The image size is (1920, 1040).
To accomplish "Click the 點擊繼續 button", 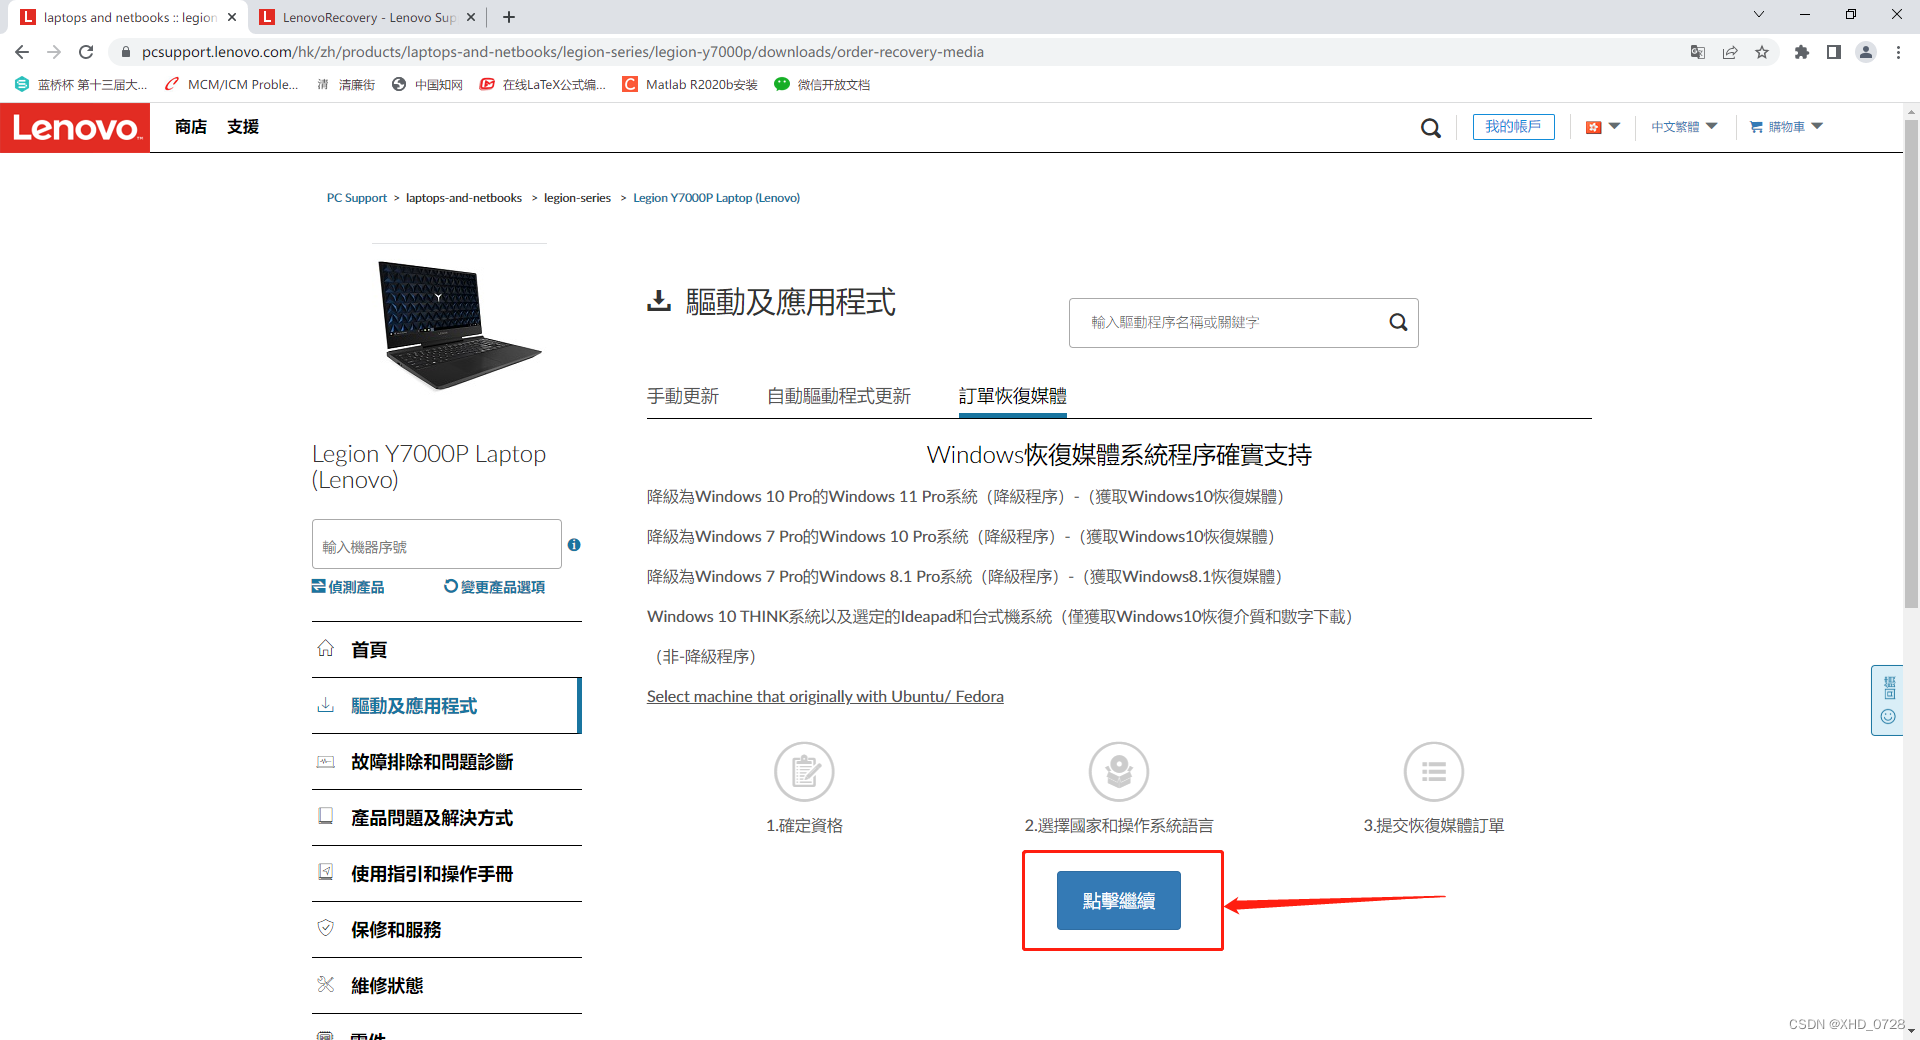I will (1119, 900).
